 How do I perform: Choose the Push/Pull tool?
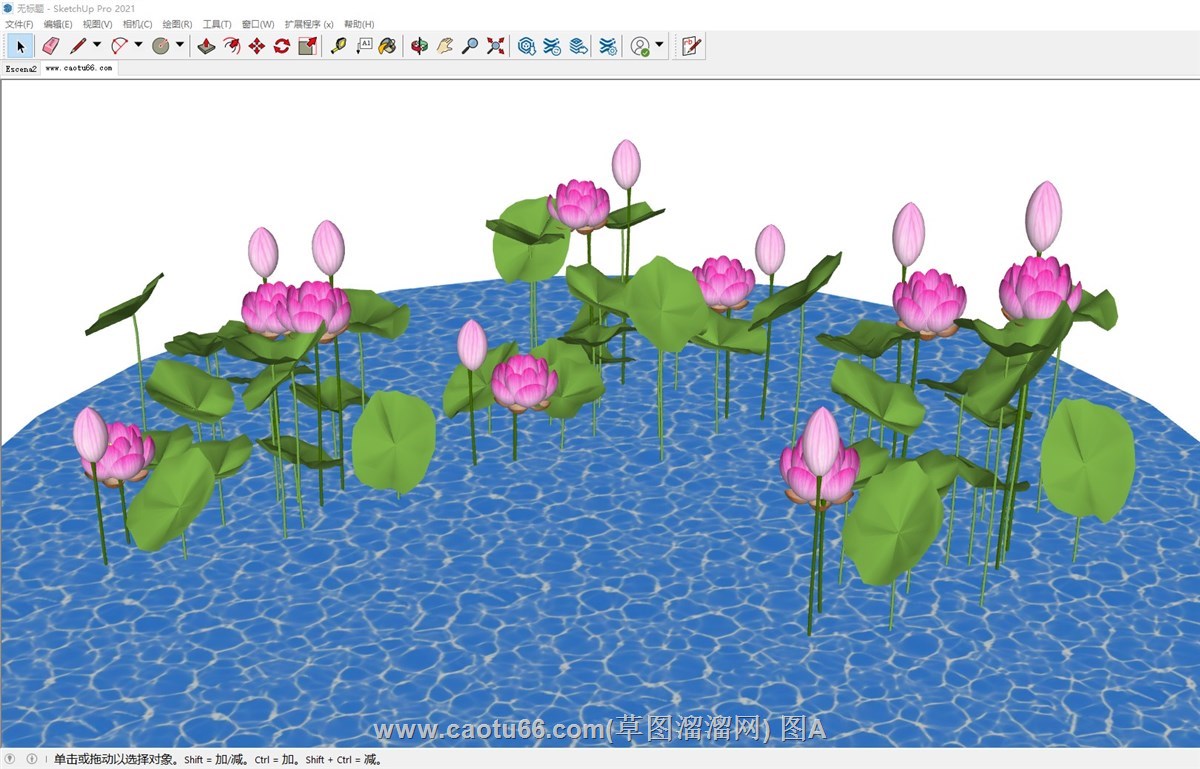tap(206, 46)
